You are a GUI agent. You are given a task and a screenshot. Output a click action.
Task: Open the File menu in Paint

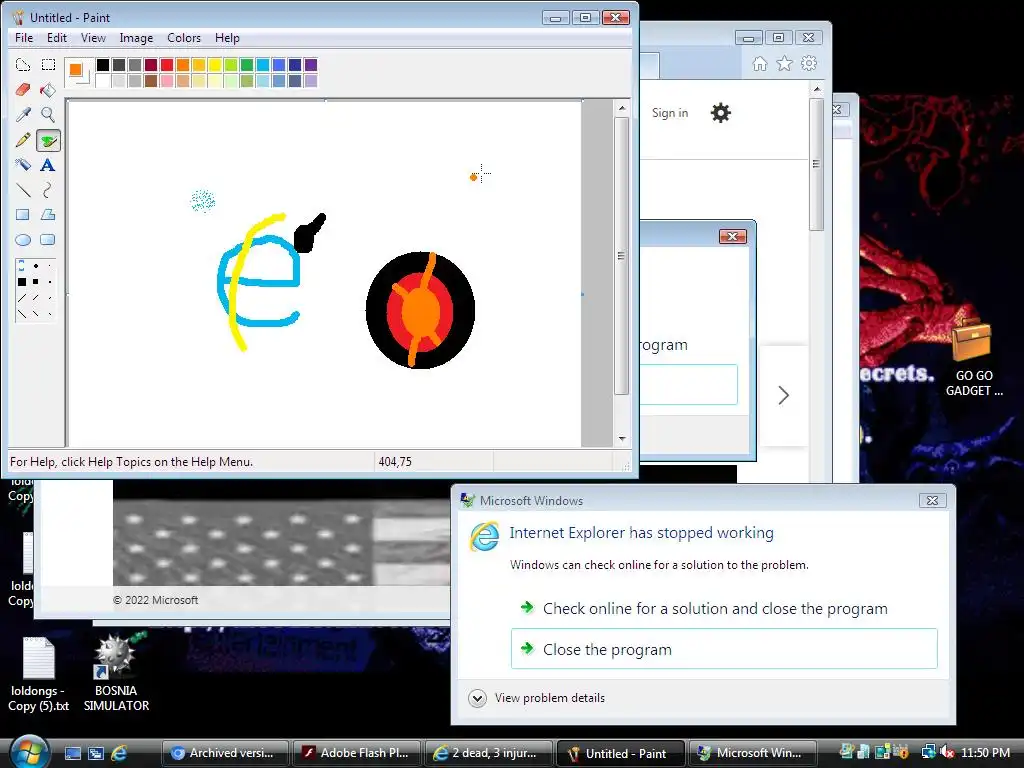(24, 38)
